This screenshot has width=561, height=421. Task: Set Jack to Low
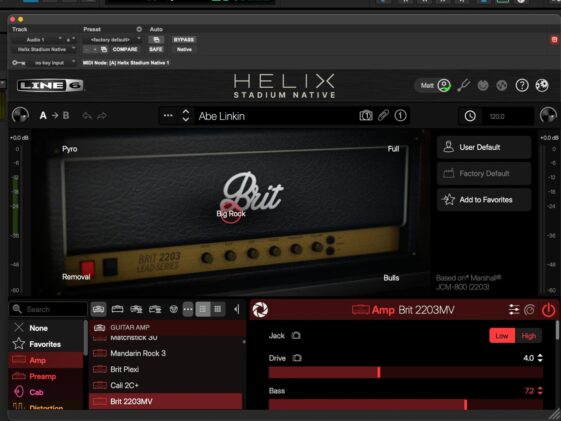(502, 336)
